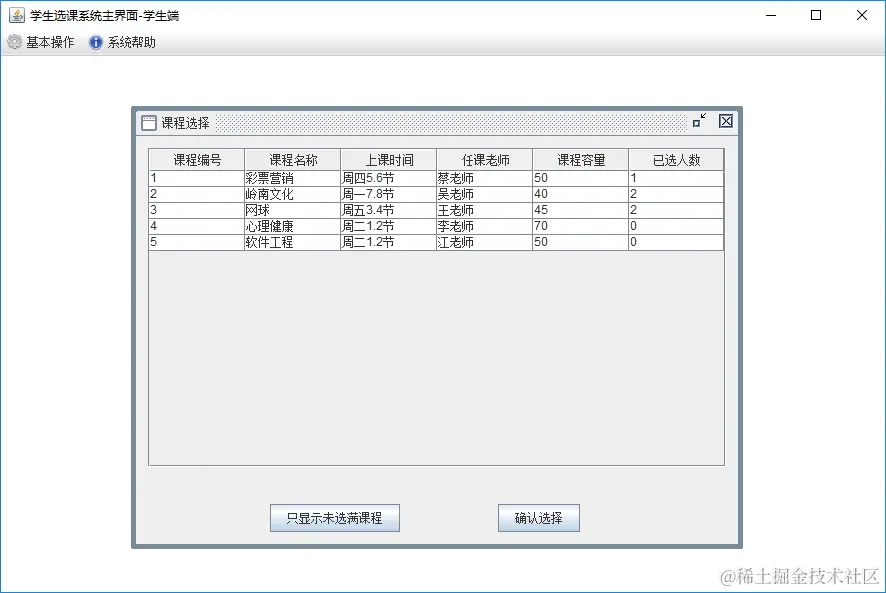Click the 确认选择 button

tap(538, 518)
